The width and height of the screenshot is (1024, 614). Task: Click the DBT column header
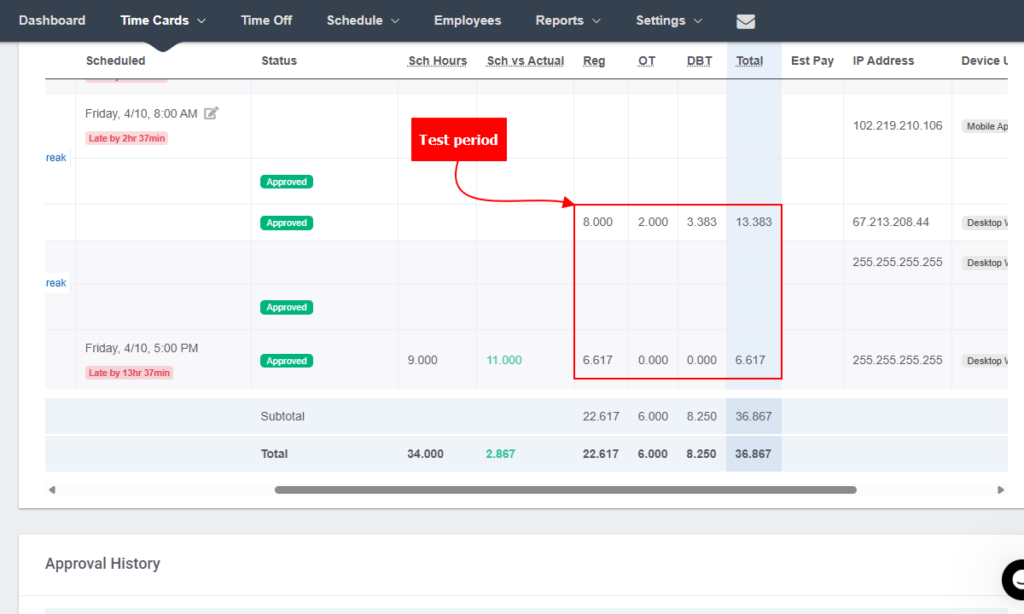[699, 61]
